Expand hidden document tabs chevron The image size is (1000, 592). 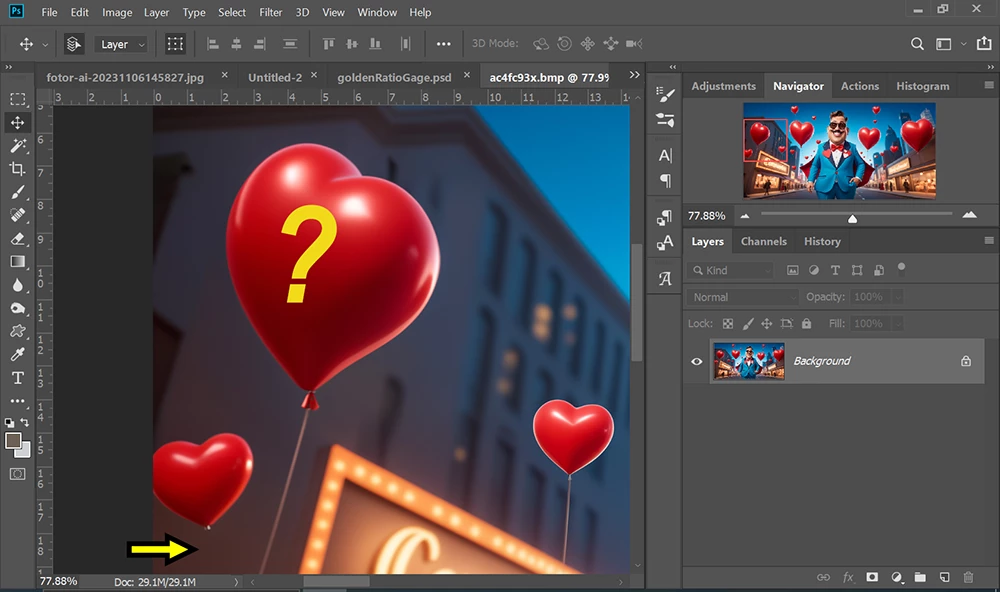[635, 75]
